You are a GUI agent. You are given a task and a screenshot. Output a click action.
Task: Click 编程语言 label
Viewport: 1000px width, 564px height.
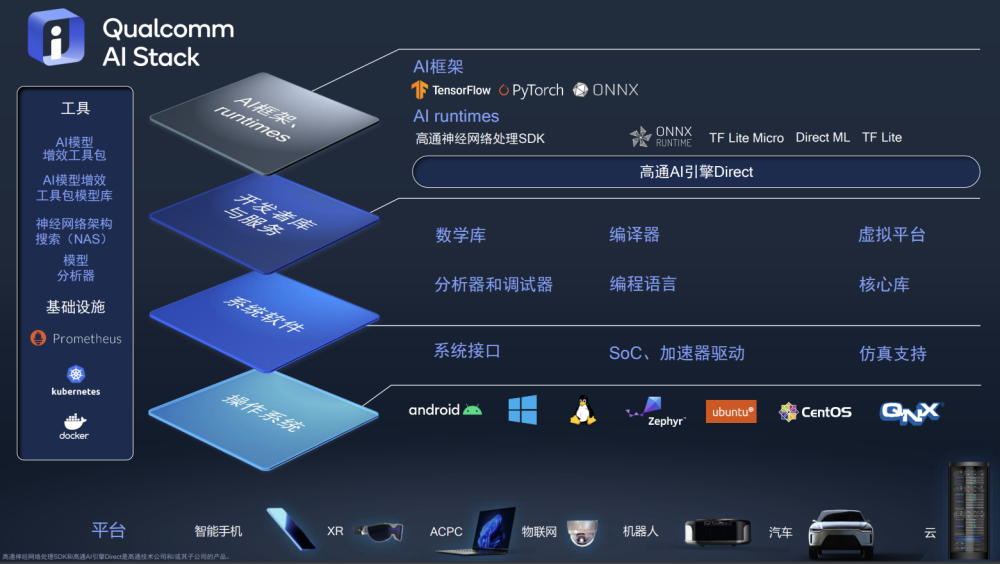[x=642, y=283]
